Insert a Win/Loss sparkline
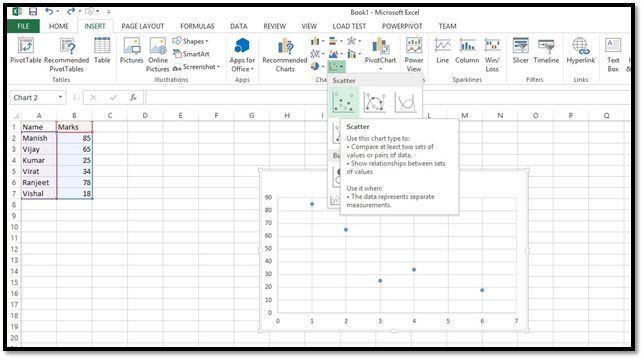Viewport: 644px width, 360px height. [x=492, y=55]
